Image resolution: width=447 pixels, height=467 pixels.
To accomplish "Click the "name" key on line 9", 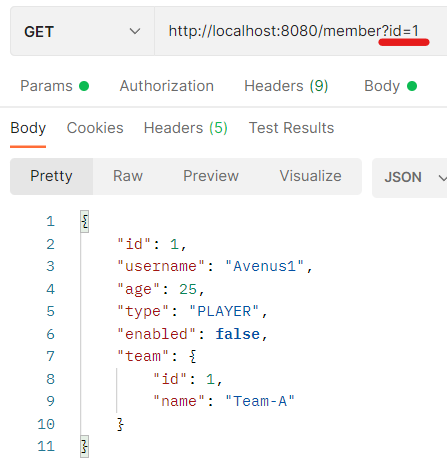I will [179, 401].
